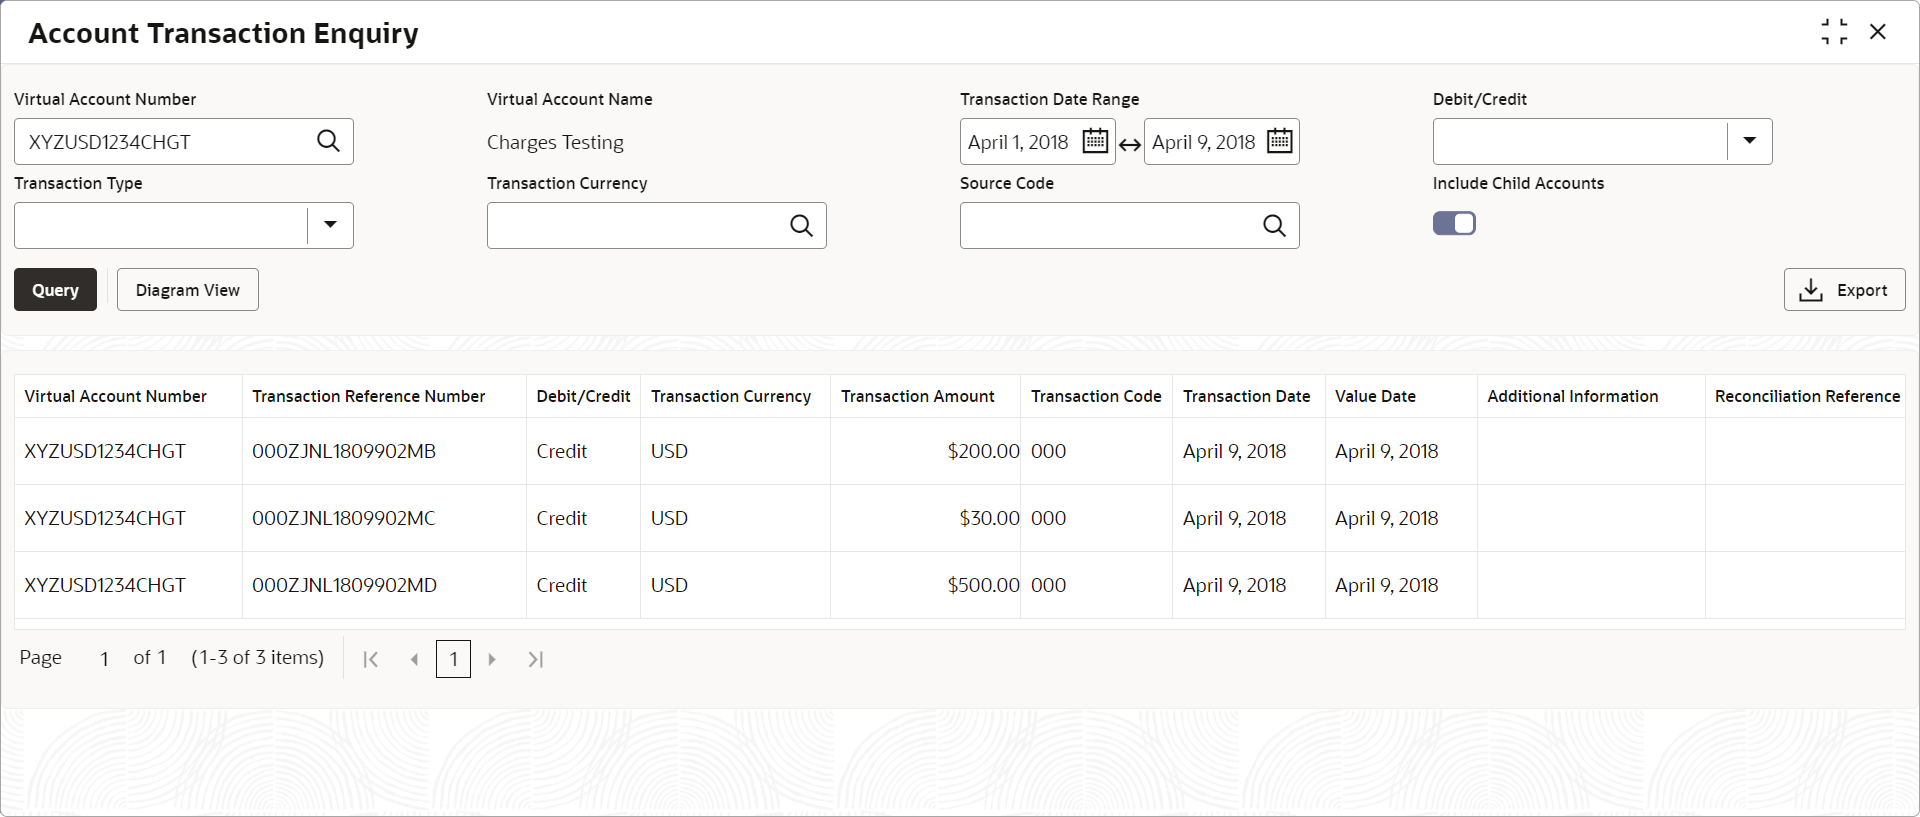The image size is (1920, 817).
Task: Expand the Debit/Credit dropdown
Action: 1749,141
